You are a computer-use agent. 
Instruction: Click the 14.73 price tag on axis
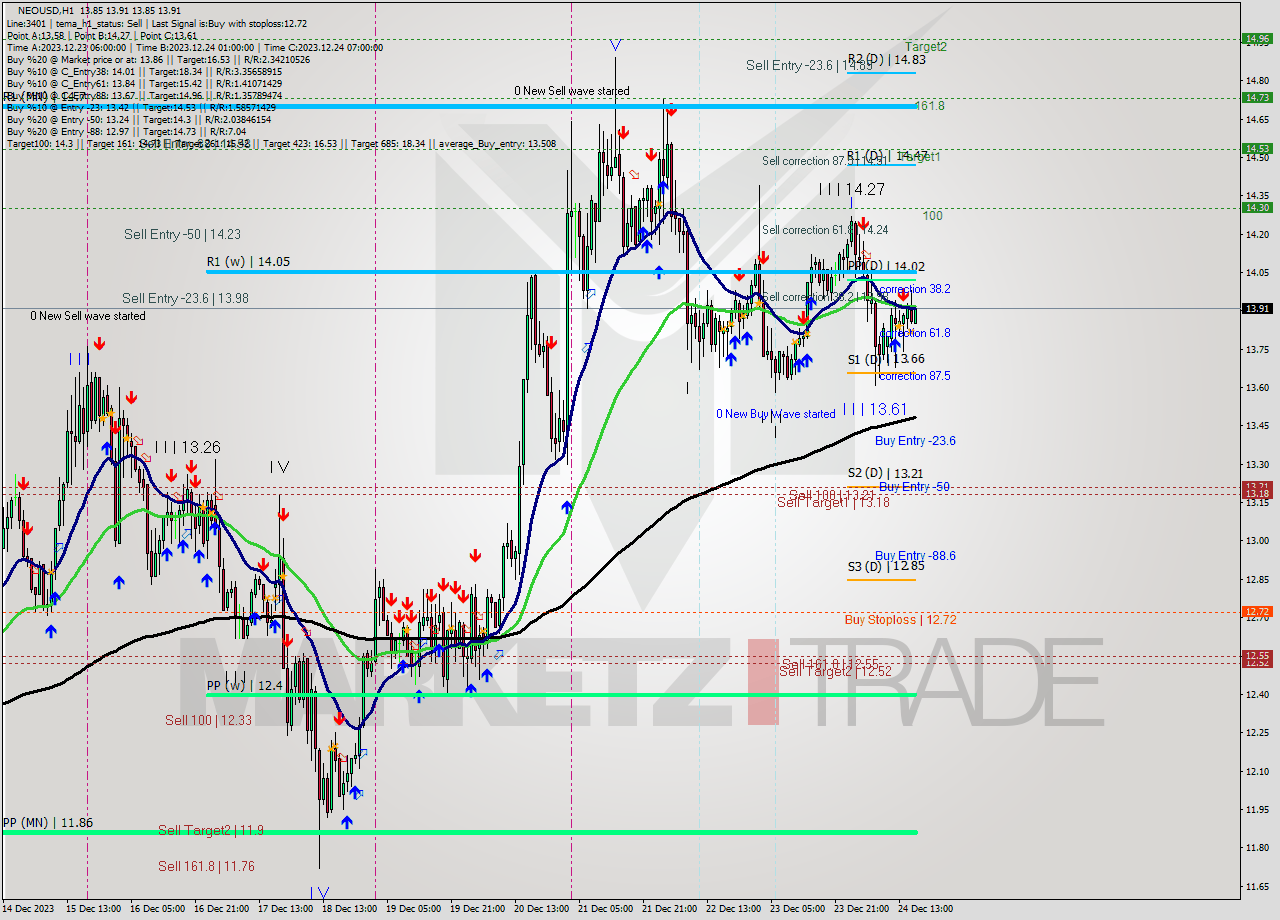tap(1257, 97)
